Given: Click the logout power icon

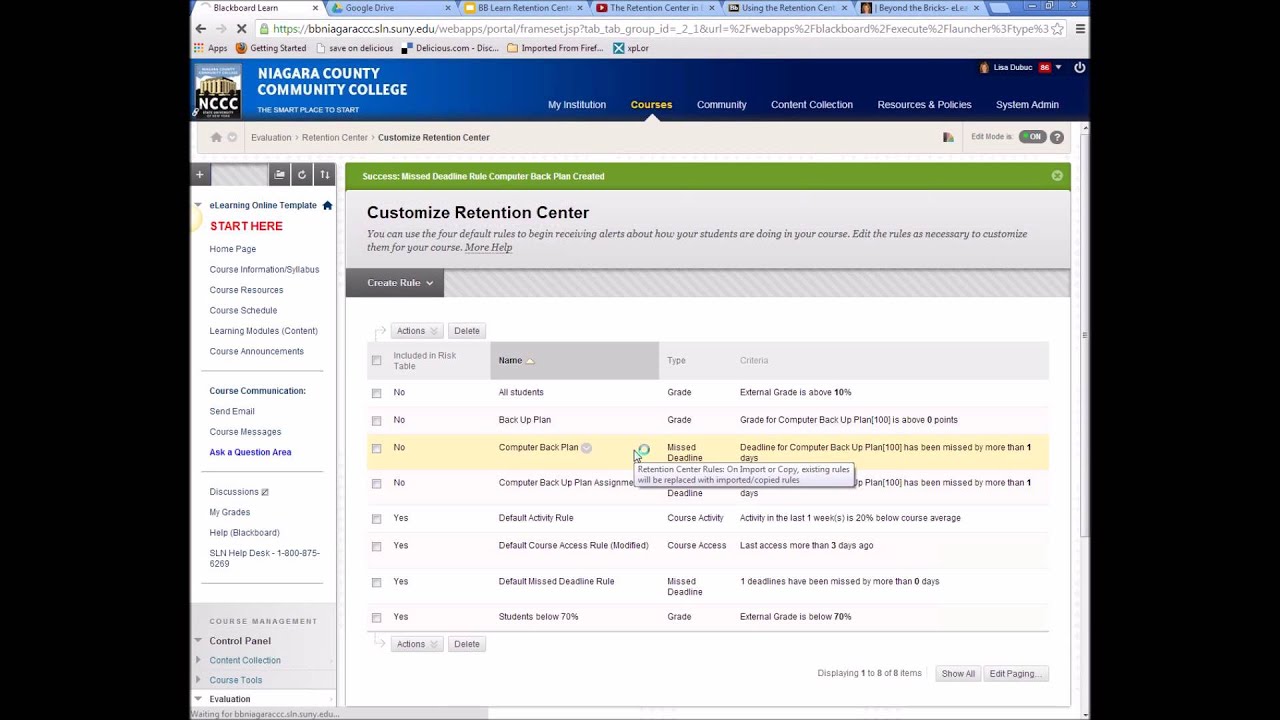Looking at the screenshot, I should point(1079,67).
